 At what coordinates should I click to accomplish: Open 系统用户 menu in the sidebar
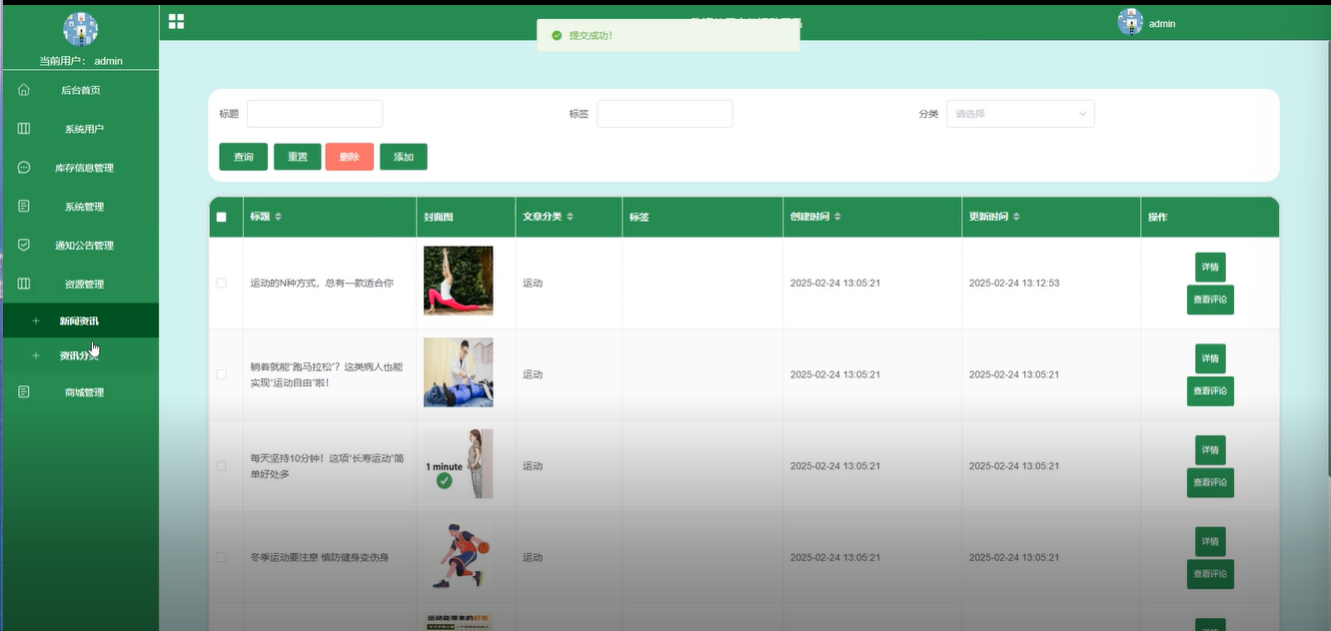pos(80,129)
